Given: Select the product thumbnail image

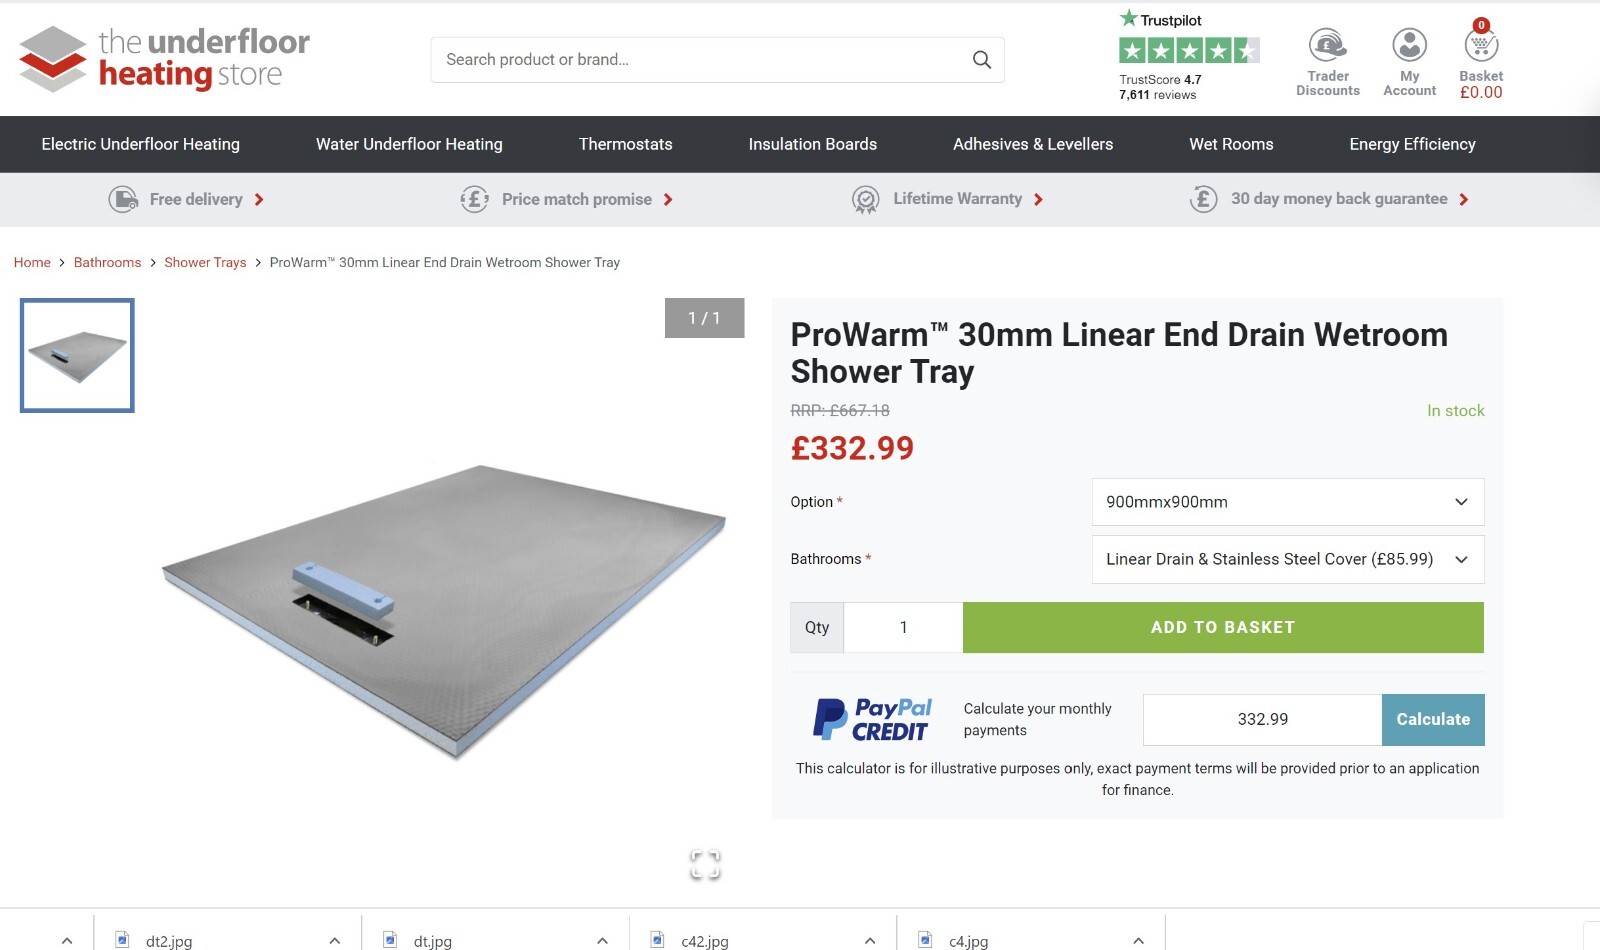Looking at the screenshot, I should point(76,355).
